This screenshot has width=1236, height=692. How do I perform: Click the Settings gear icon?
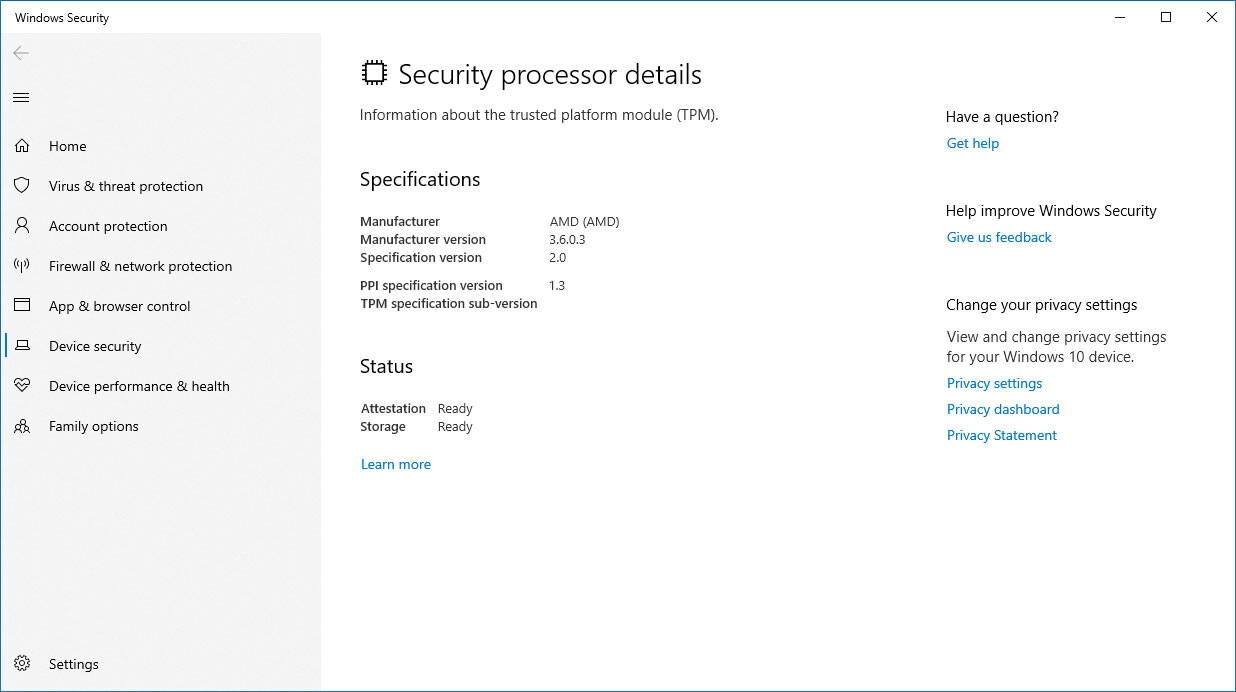click(x=21, y=664)
